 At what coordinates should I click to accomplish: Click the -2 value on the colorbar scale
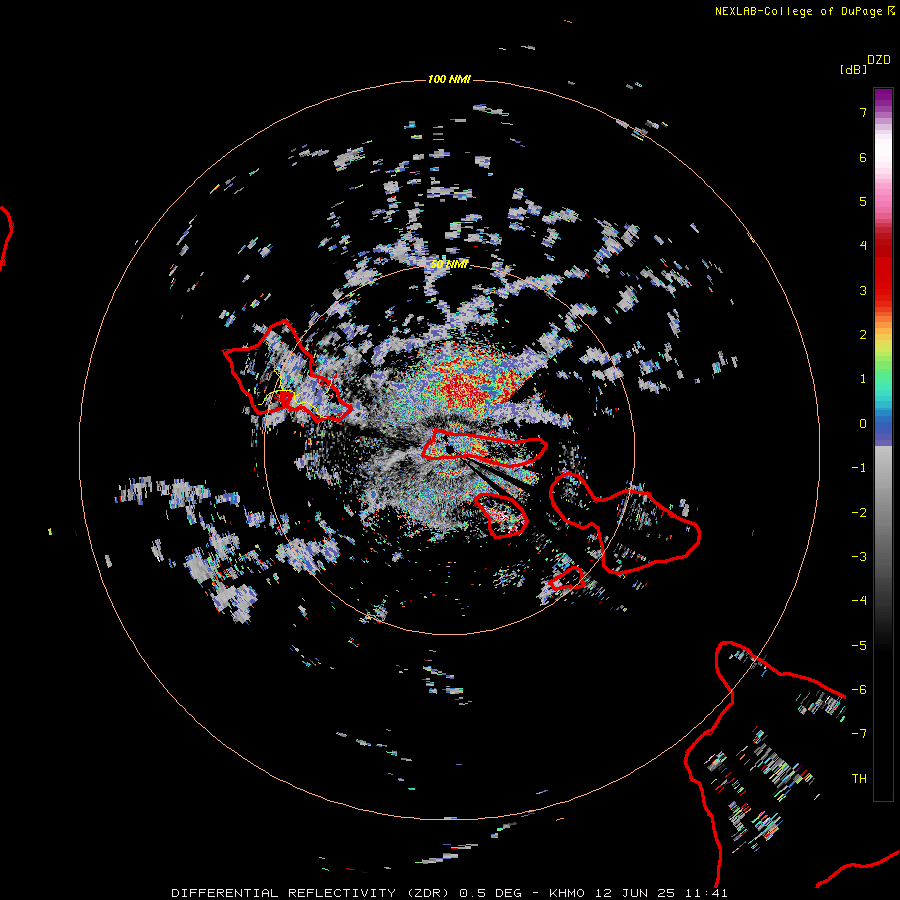coord(859,513)
